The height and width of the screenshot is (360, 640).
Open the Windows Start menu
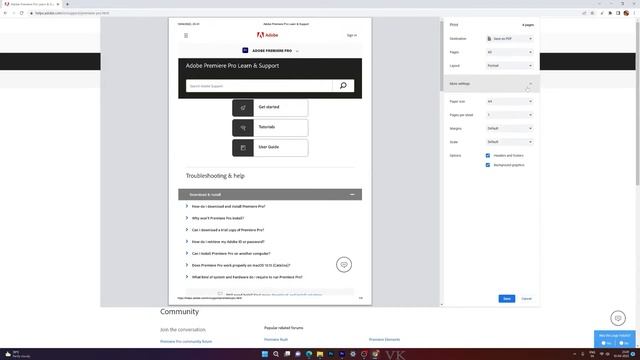pyautogui.click(x=265, y=354)
